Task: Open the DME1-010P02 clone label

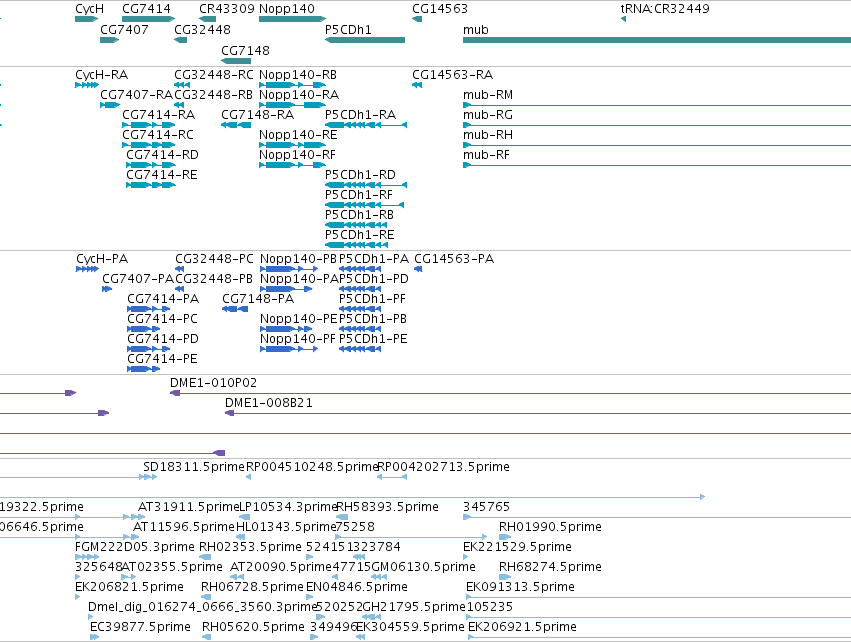Action: (x=213, y=383)
